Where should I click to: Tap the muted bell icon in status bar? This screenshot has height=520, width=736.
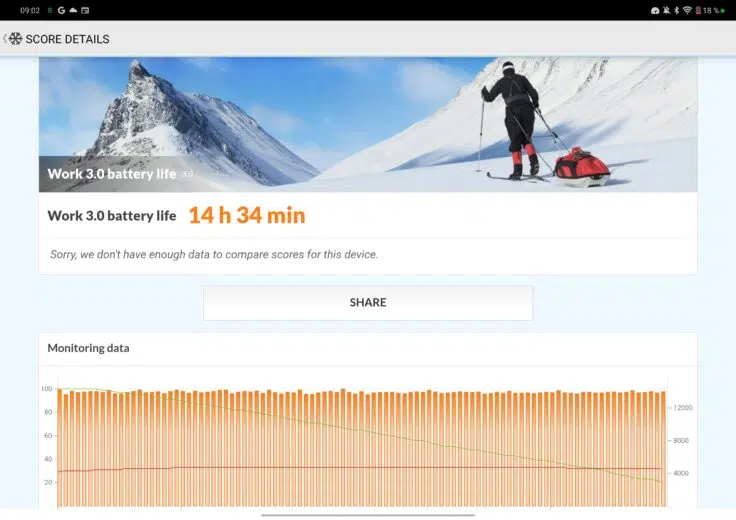pos(667,10)
